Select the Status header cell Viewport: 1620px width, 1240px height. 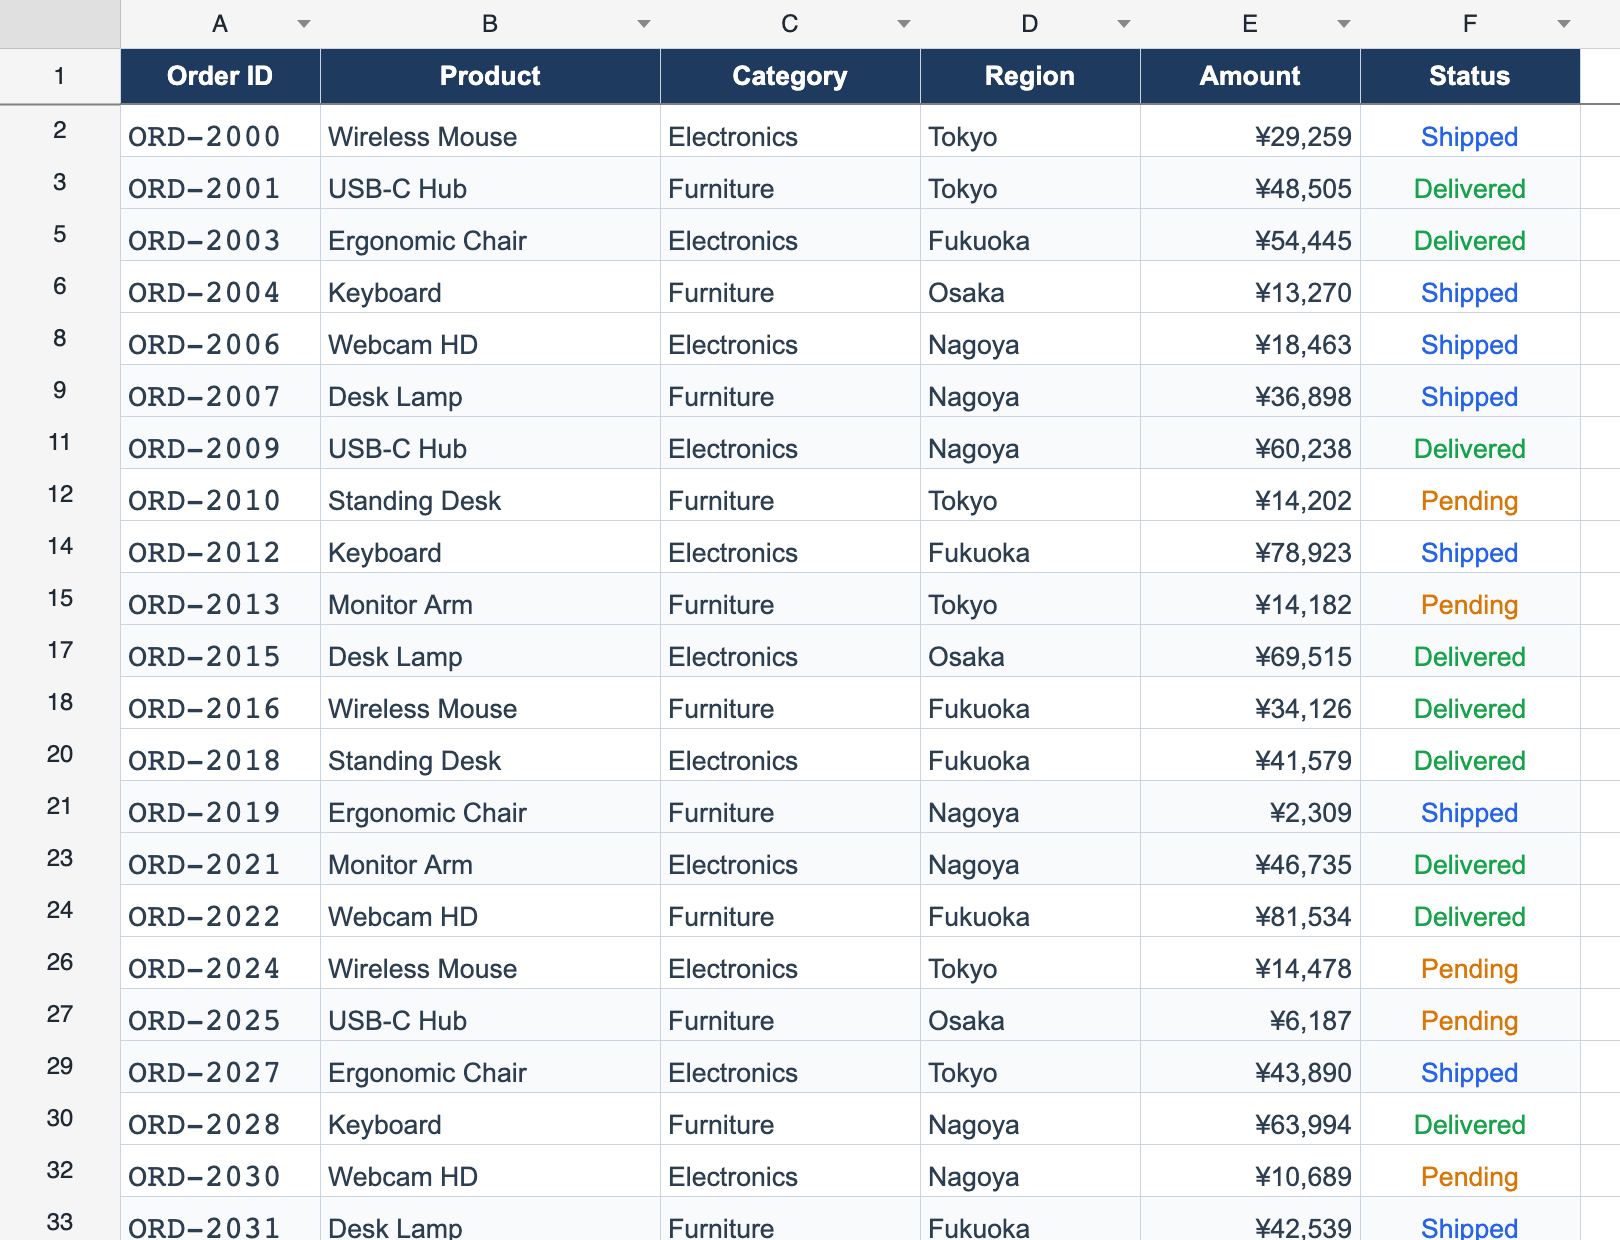click(1470, 76)
